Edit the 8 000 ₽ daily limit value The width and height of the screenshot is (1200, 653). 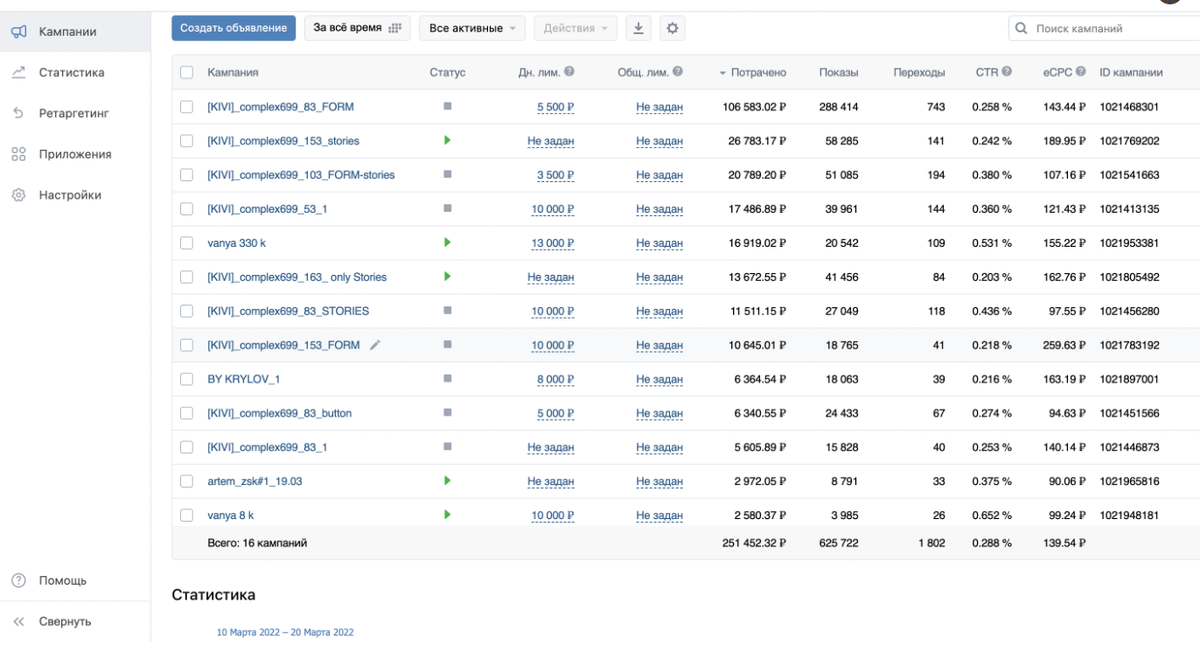[x=555, y=379]
